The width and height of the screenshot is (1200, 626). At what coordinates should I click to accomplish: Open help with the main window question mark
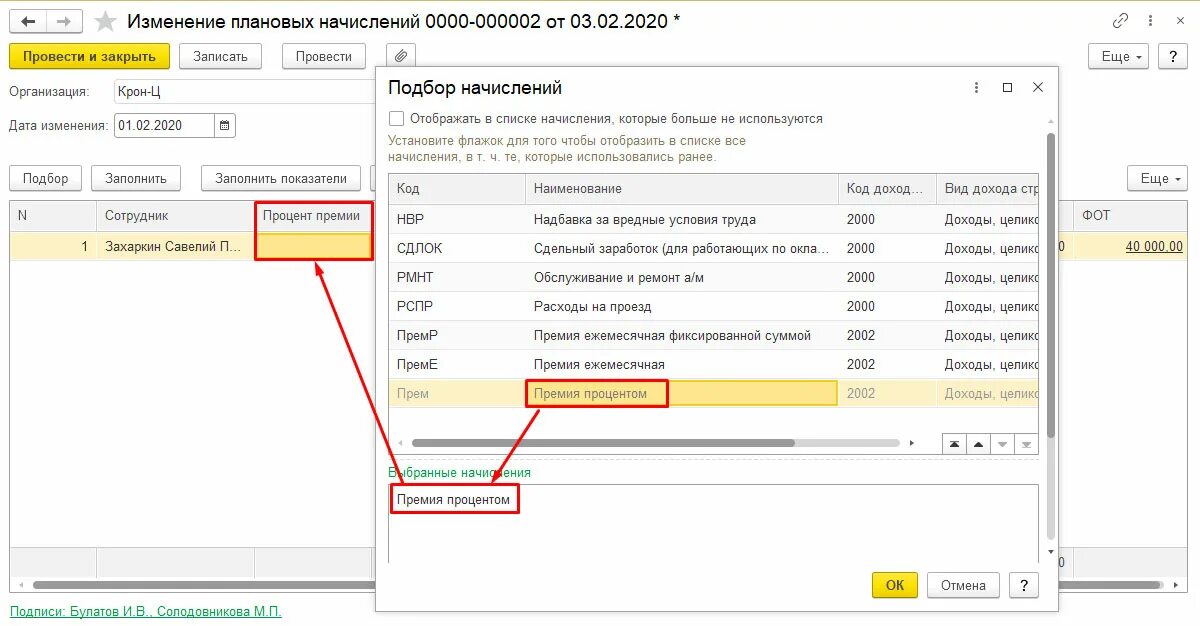tap(1173, 57)
